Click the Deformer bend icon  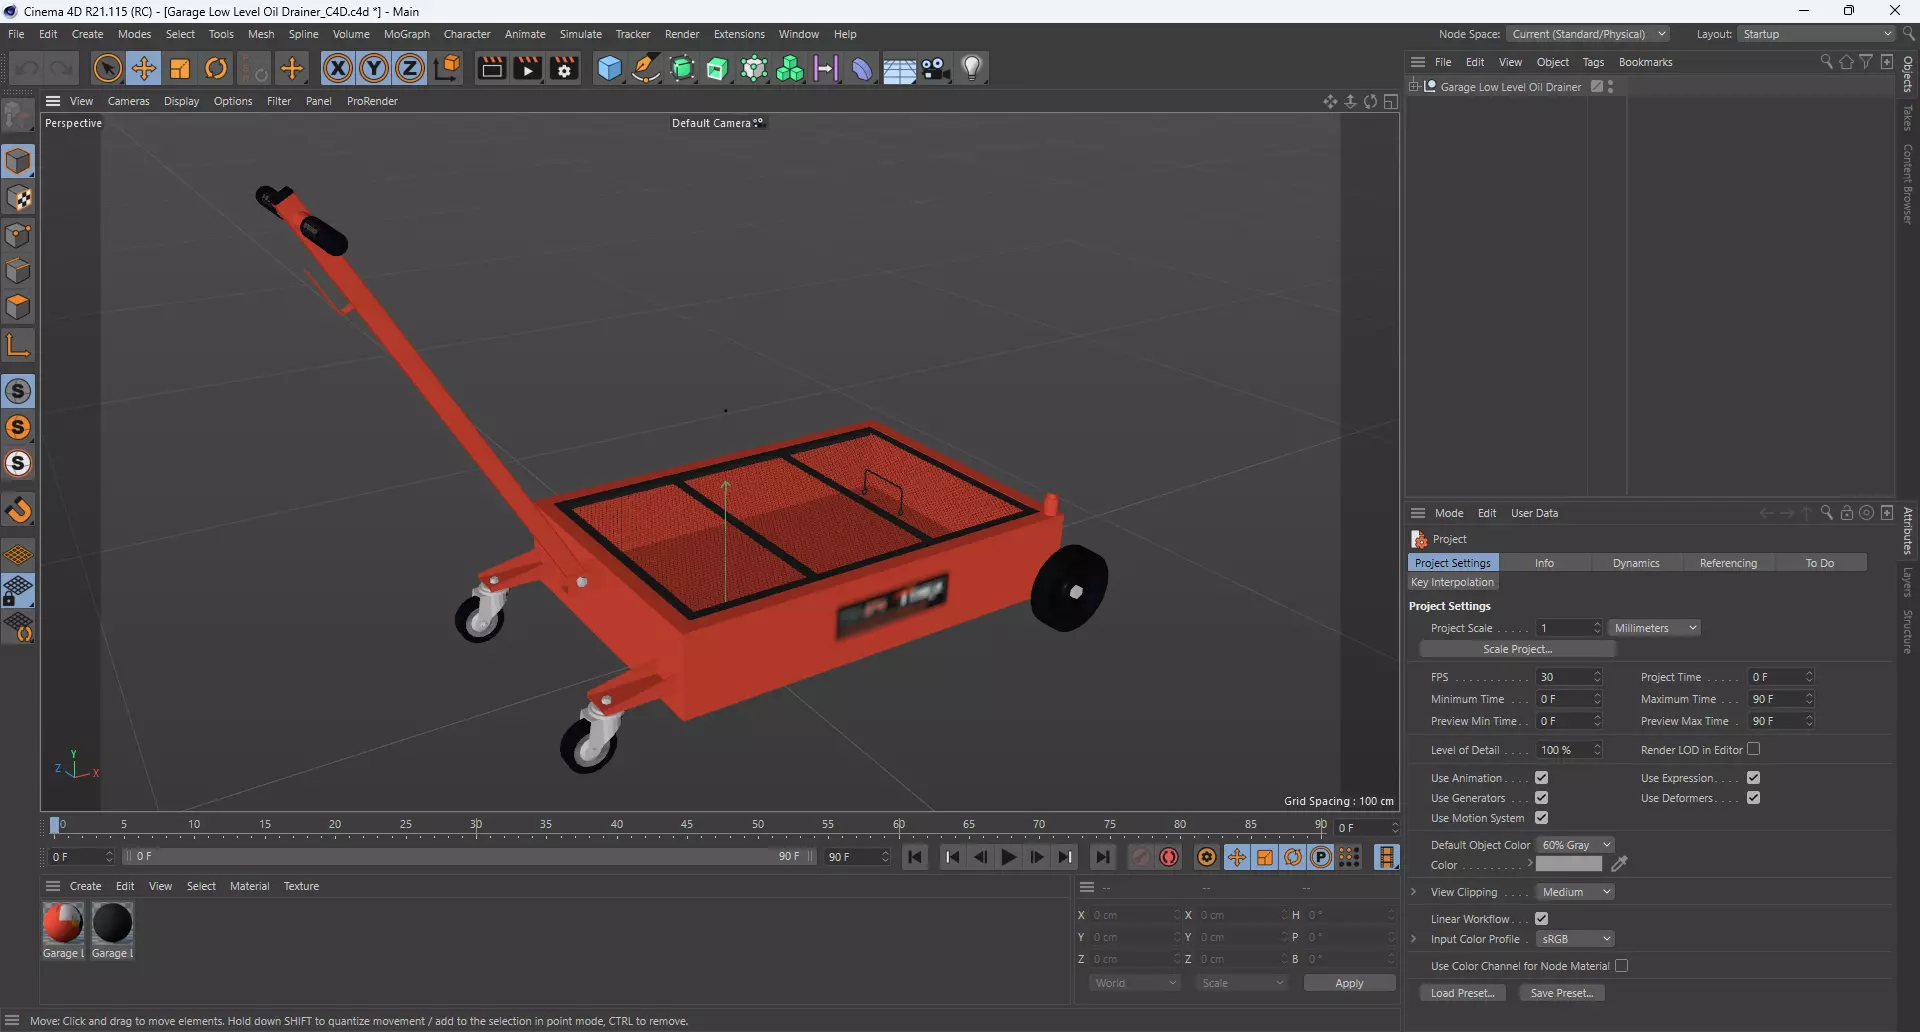[x=862, y=68]
